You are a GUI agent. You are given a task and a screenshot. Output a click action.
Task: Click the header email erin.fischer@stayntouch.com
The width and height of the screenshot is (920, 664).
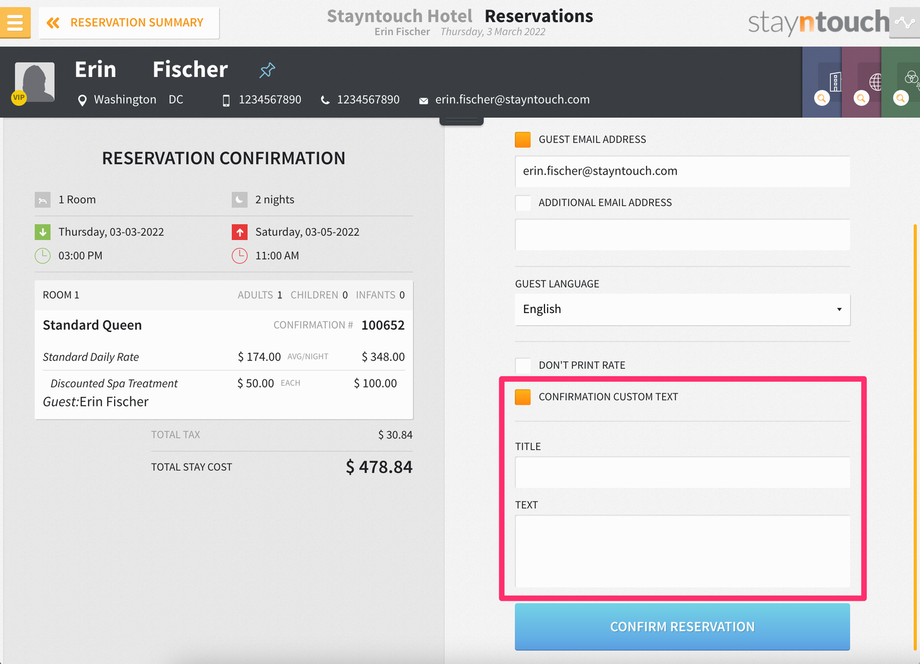(x=512, y=100)
